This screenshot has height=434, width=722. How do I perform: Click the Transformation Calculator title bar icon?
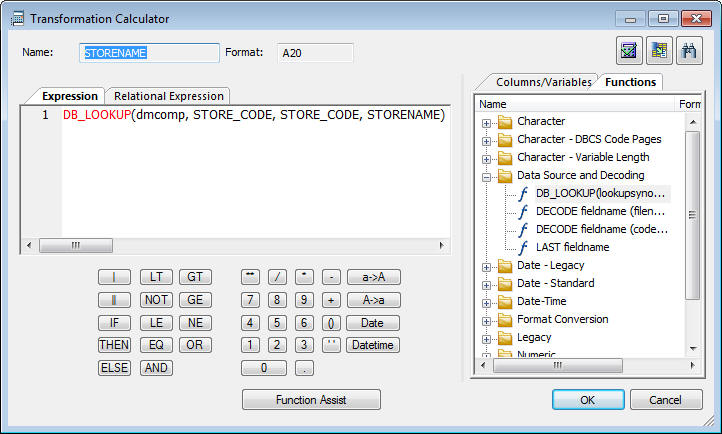click(17, 18)
